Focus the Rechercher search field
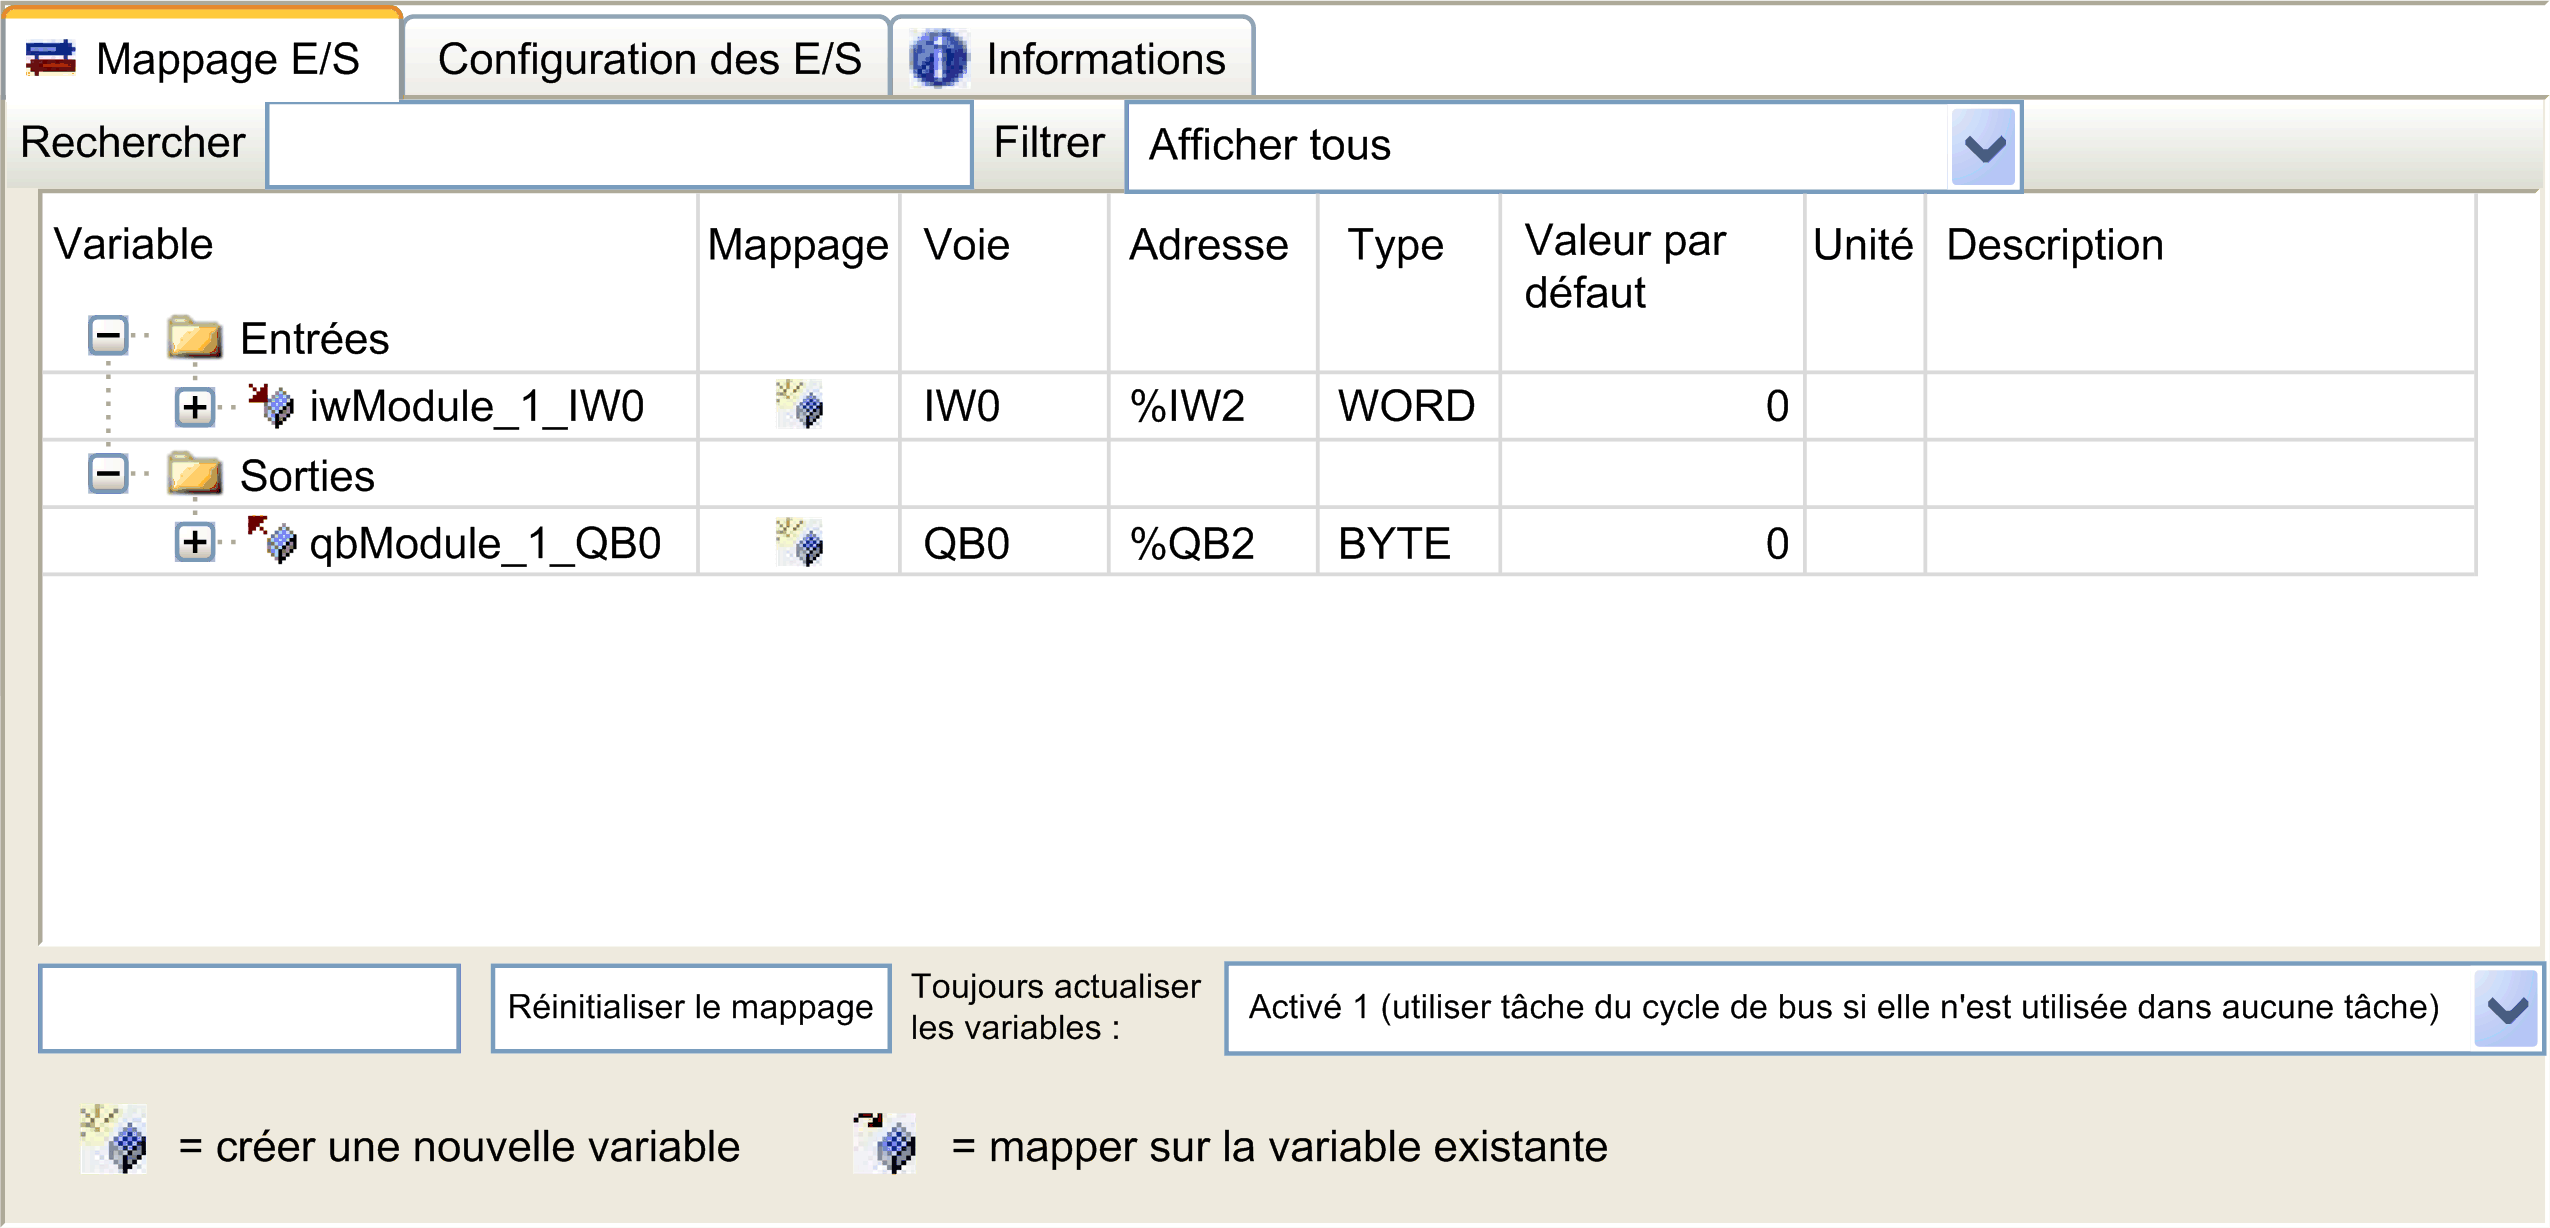The height and width of the screenshot is (1228, 2550). [x=619, y=144]
